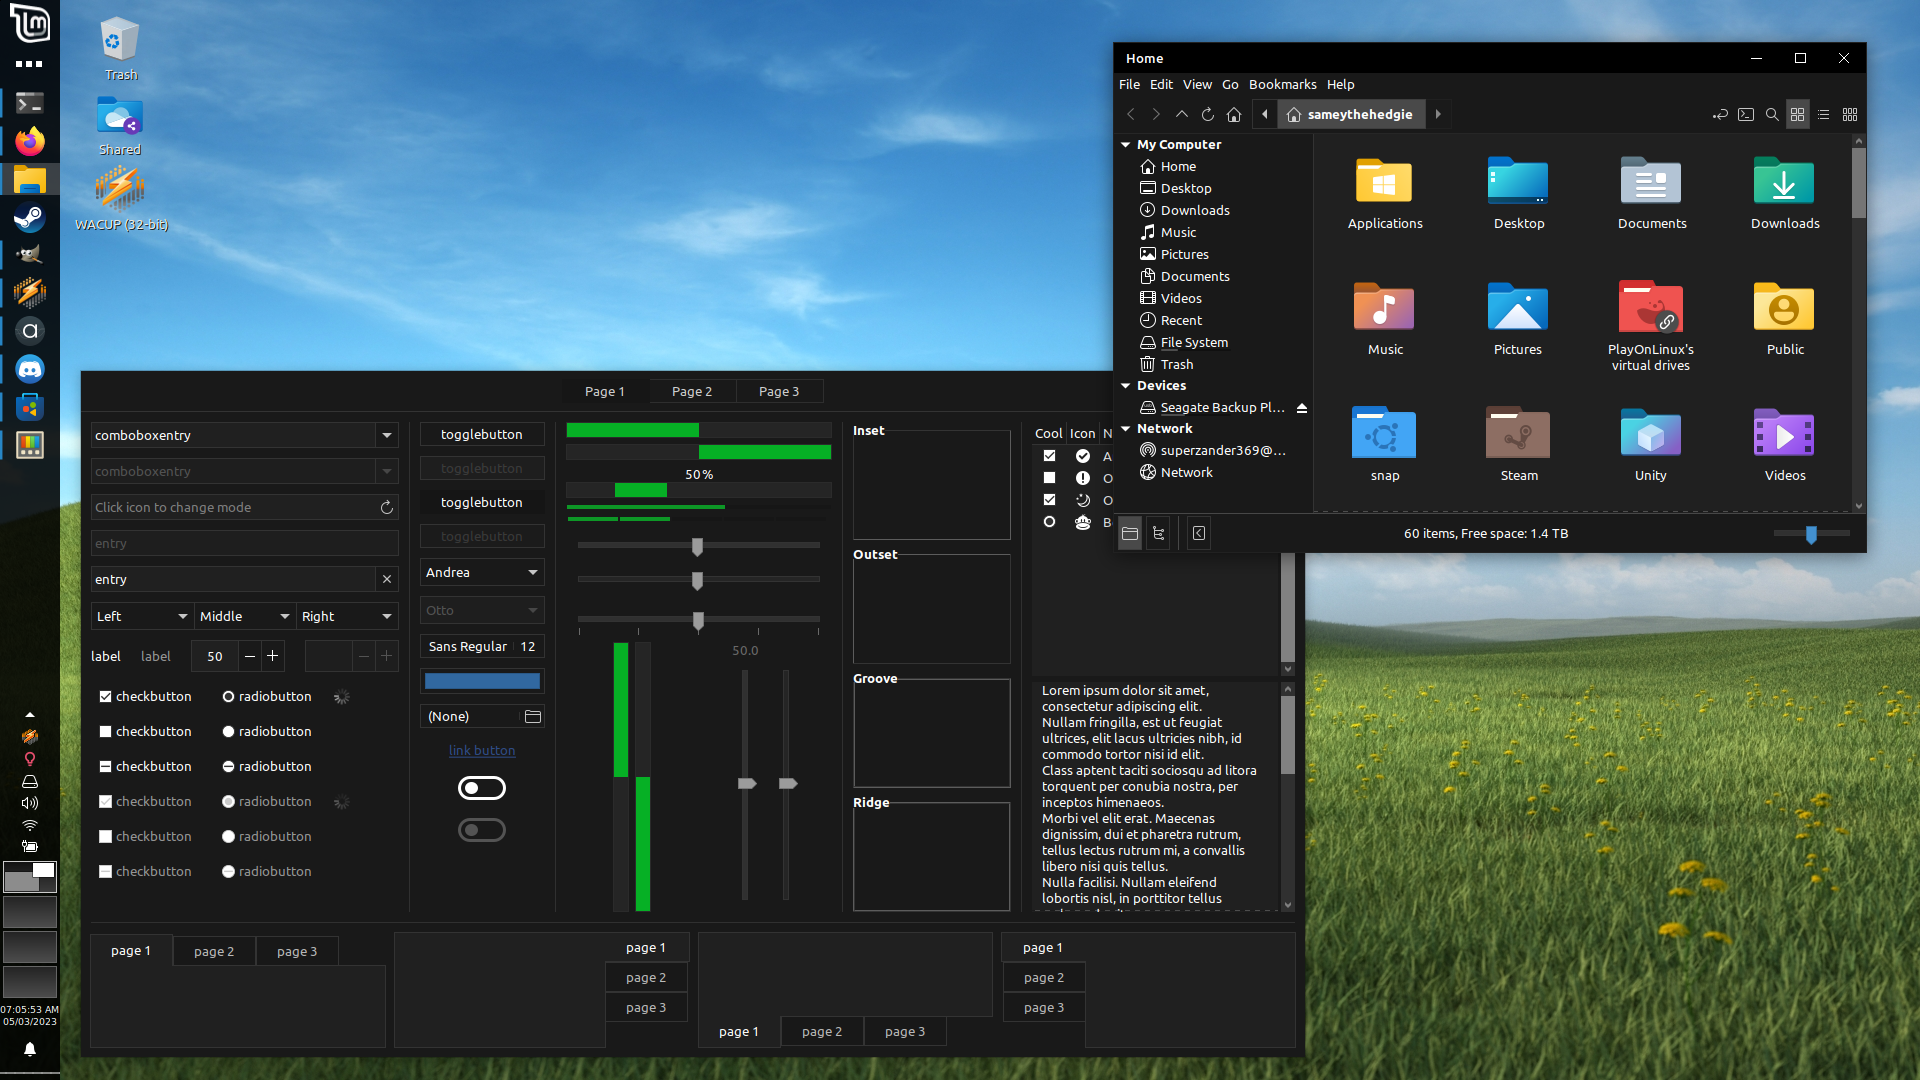Eject the Seagate Backup drive
This screenshot has height=1080, width=1920.
[x=1302, y=408]
